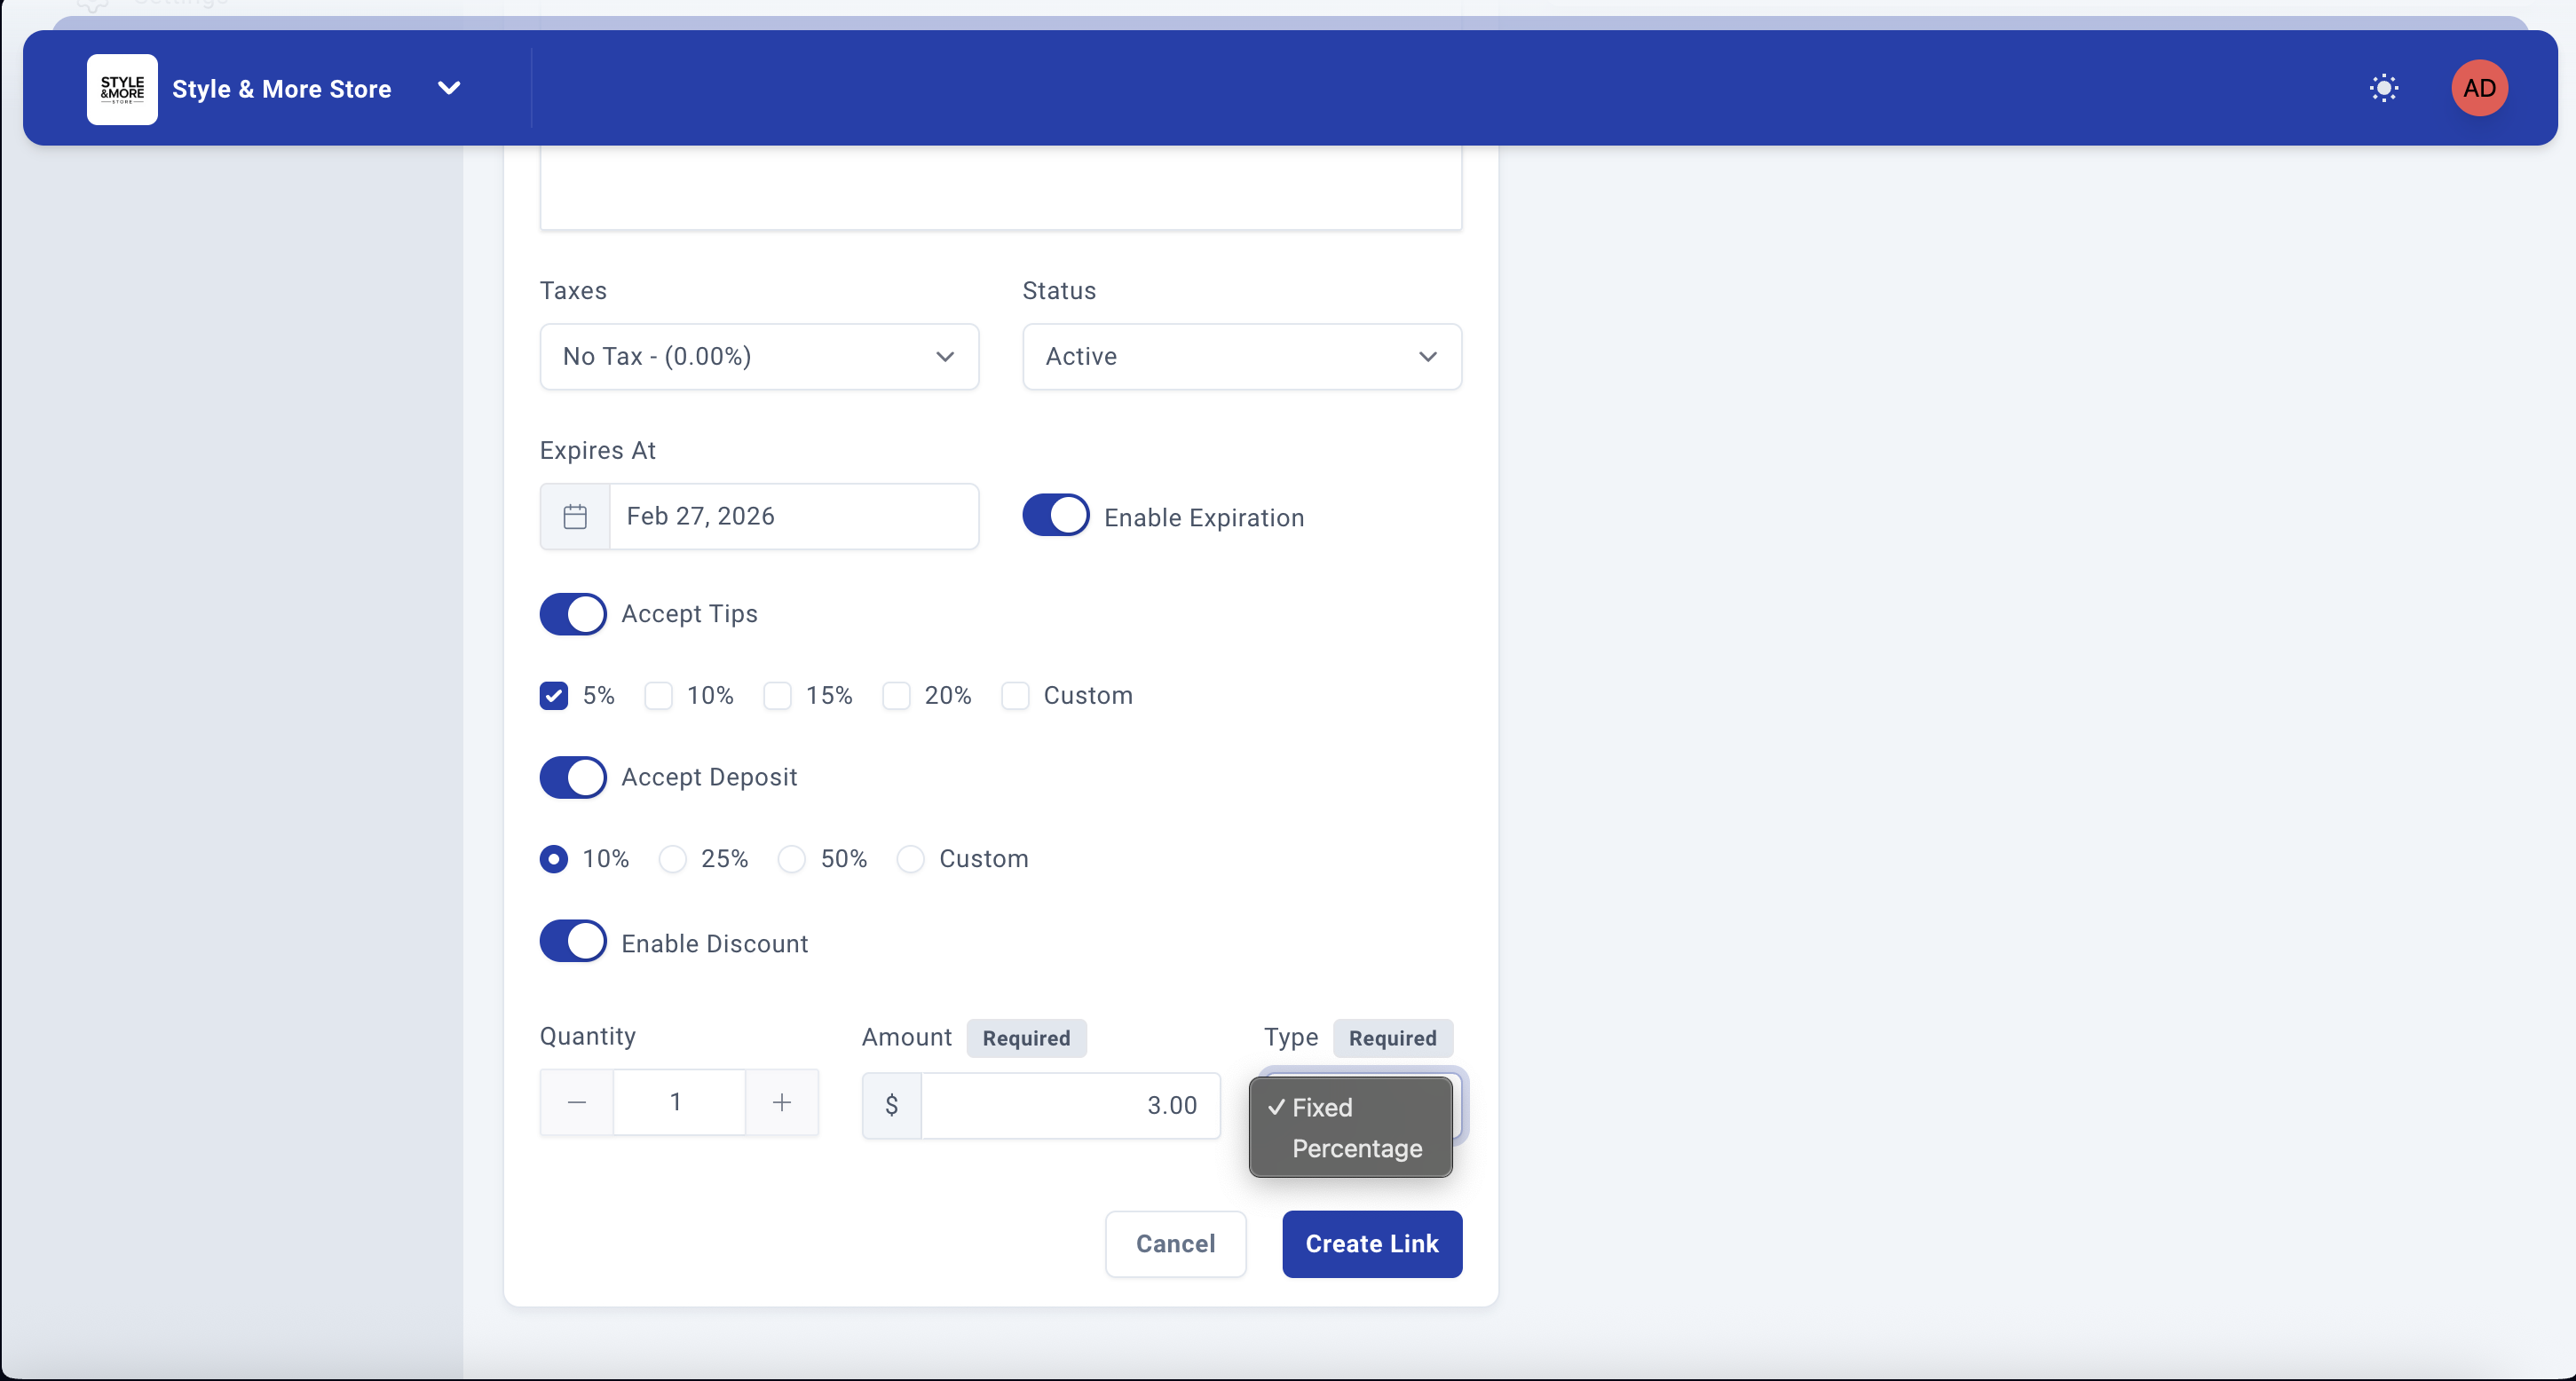Click the Style & More Store logo
2576x1381 pixels.
pyautogui.click(x=122, y=89)
